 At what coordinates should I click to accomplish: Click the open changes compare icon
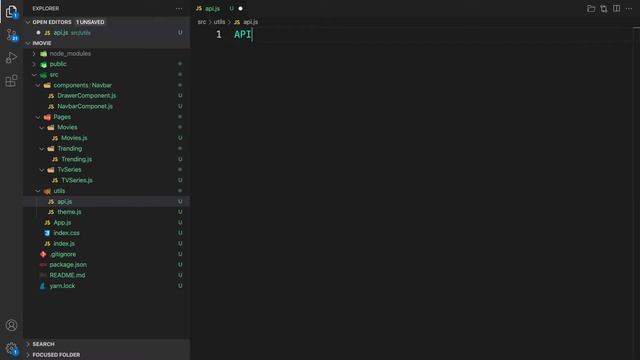pyautogui.click(x=604, y=9)
